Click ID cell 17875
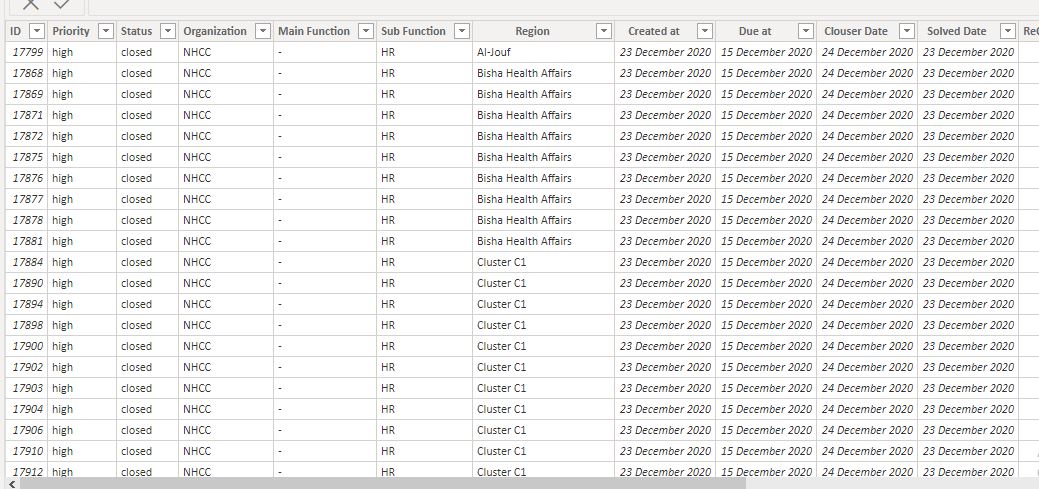Image resolution: width=1039 pixels, height=489 pixels. coord(28,157)
